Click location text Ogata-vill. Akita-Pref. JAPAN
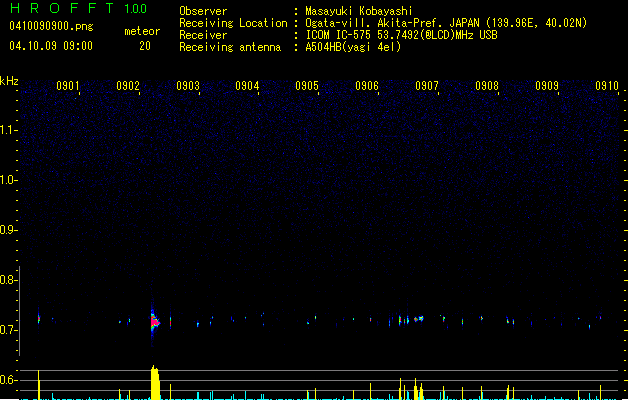Screen dimensions: 629x400 click(392, 23)
